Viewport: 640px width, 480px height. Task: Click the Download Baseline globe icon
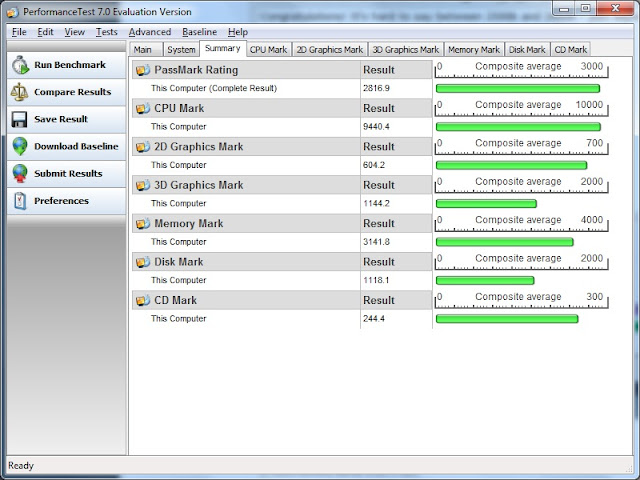(20, 147)
